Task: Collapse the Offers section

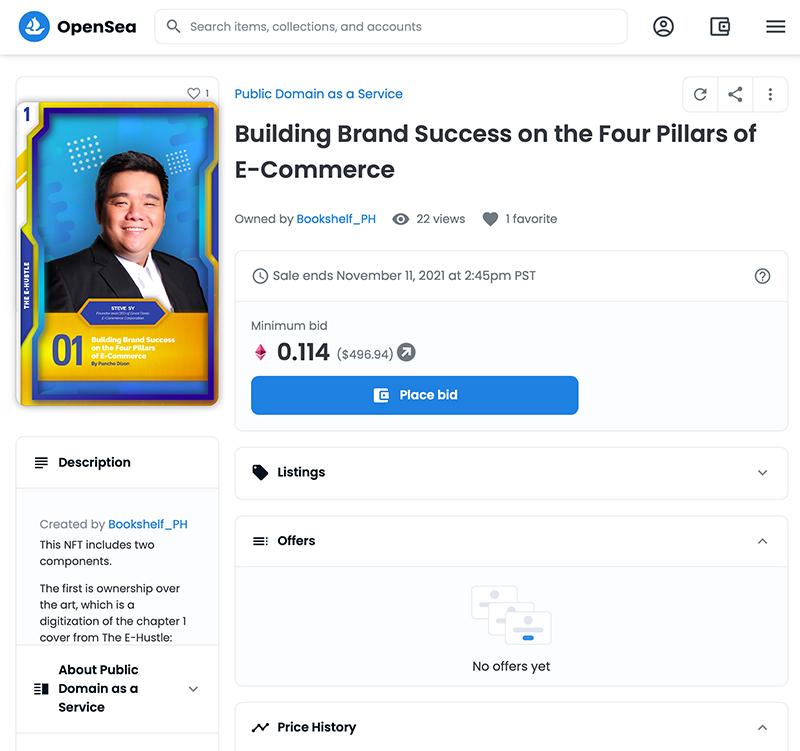Action: click(x=762, y=541)
